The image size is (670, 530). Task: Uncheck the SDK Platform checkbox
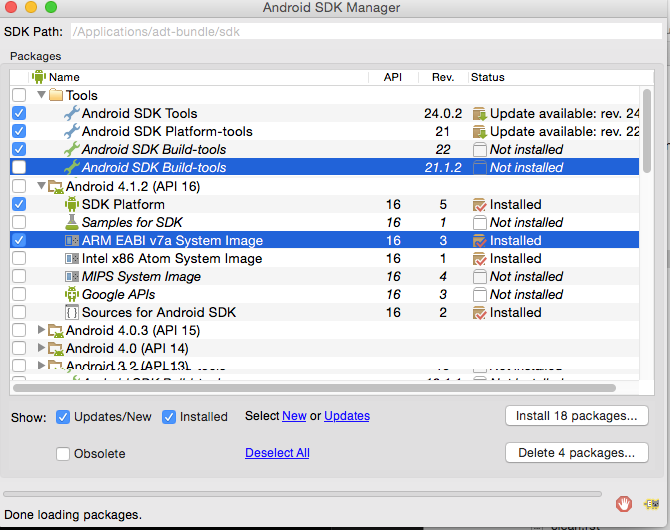(19, 204)
